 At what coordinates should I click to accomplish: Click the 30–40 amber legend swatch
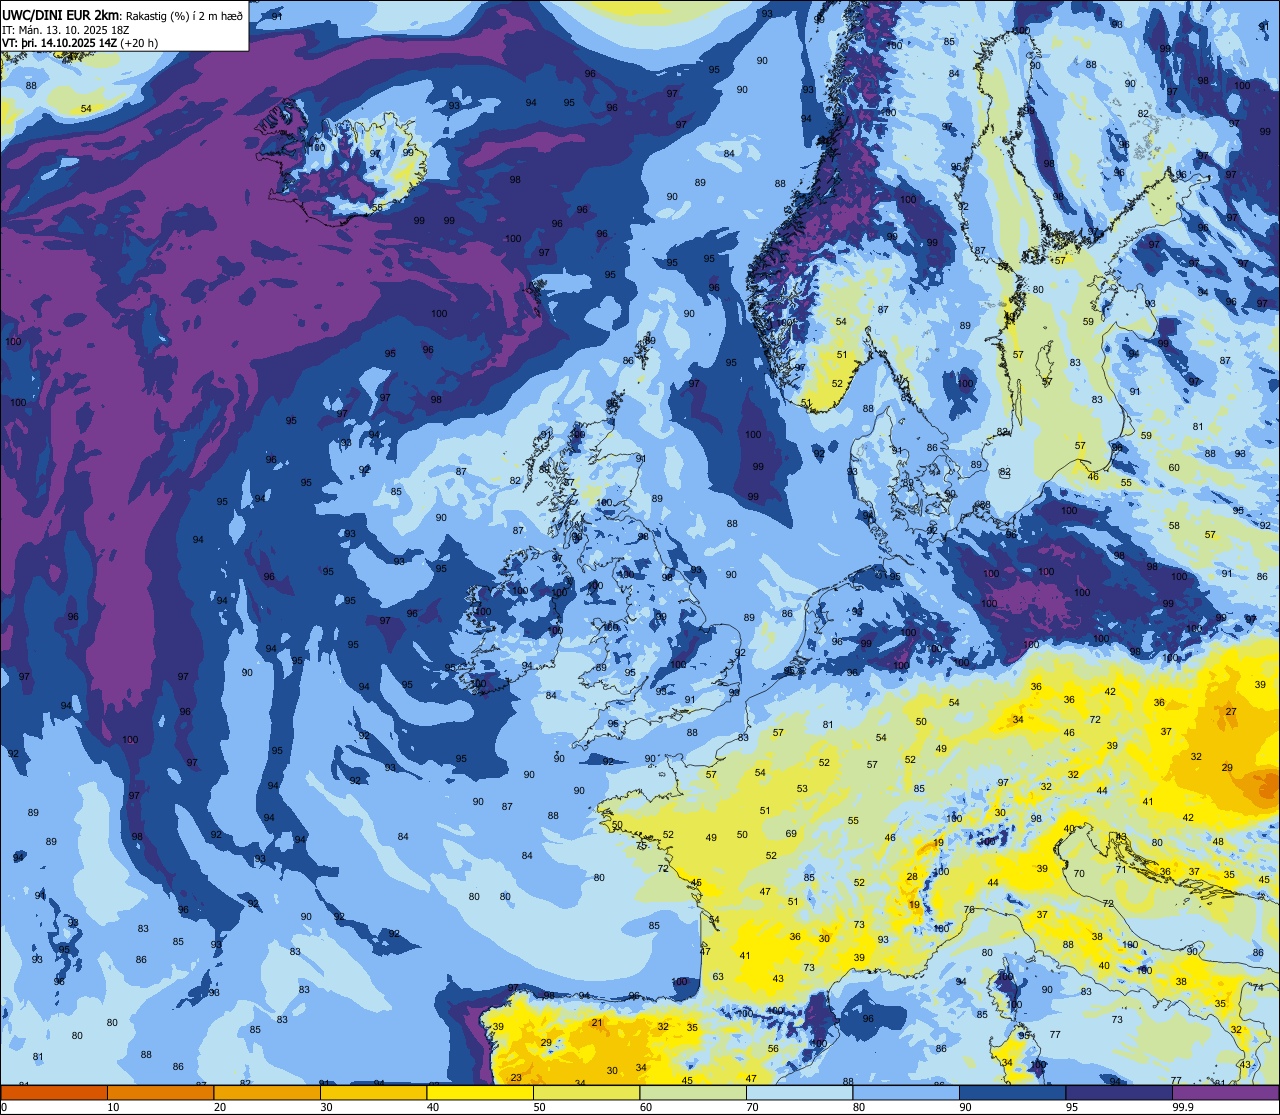pos(373,1093)
